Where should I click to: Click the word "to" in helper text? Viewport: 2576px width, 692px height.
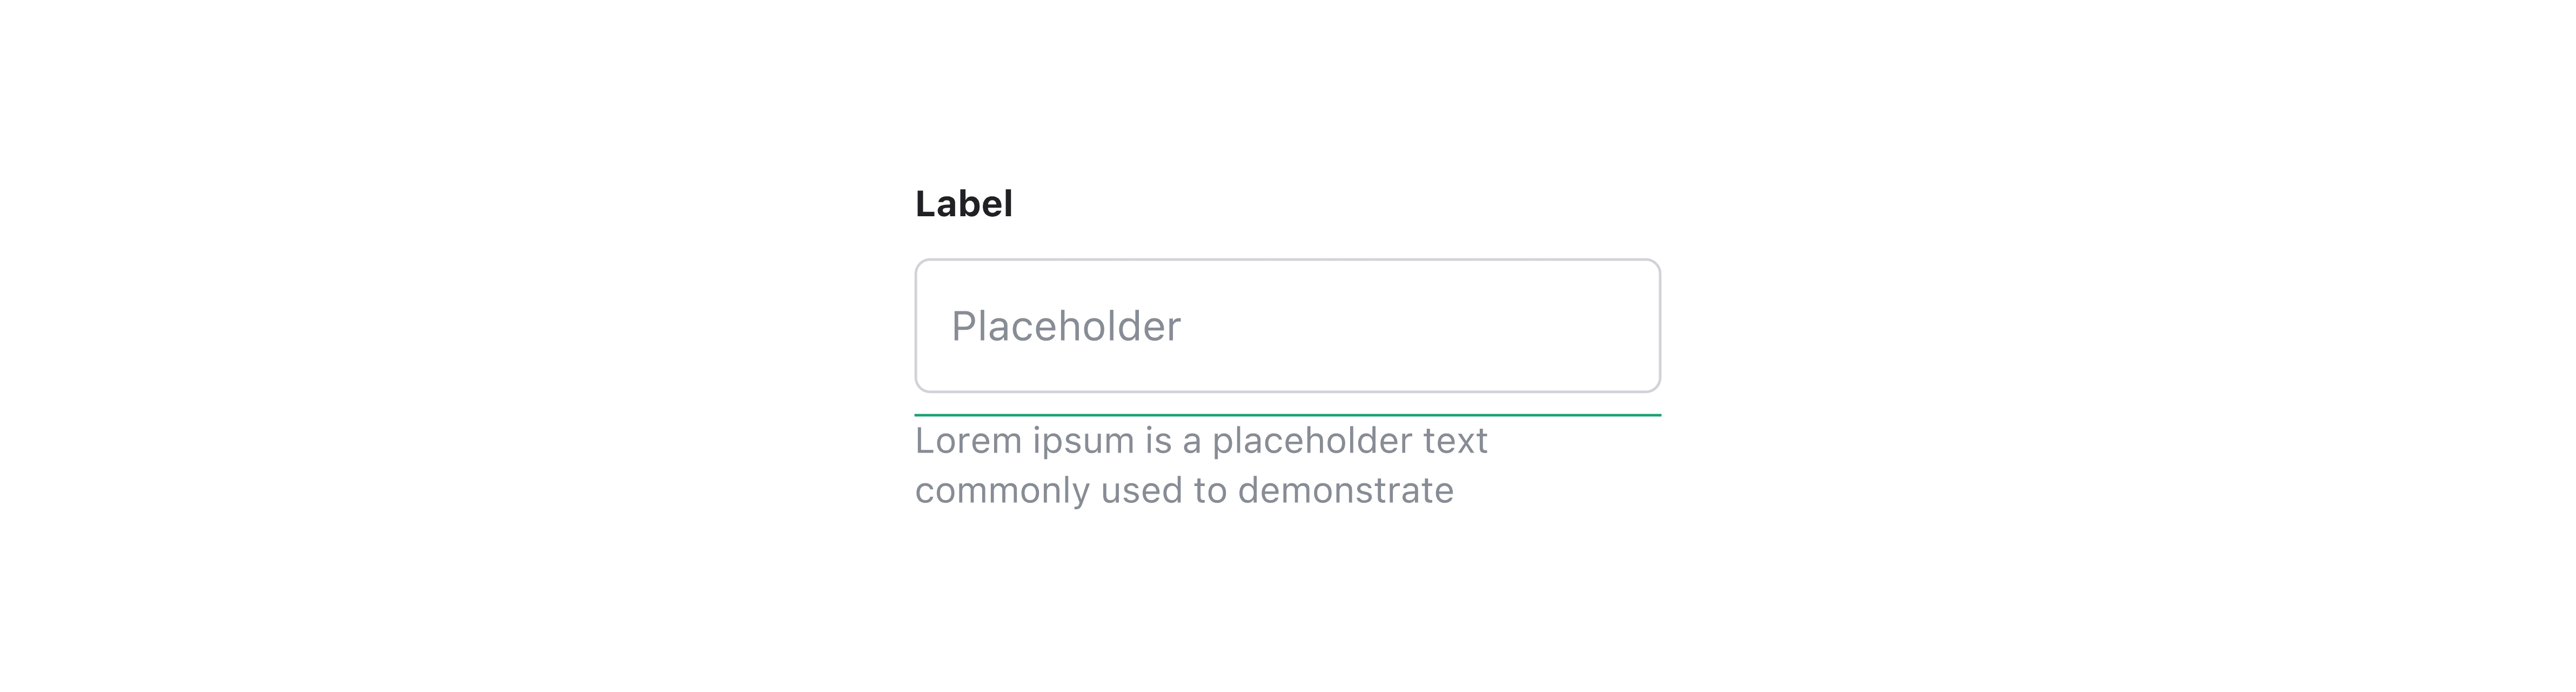pos(1210,491)
